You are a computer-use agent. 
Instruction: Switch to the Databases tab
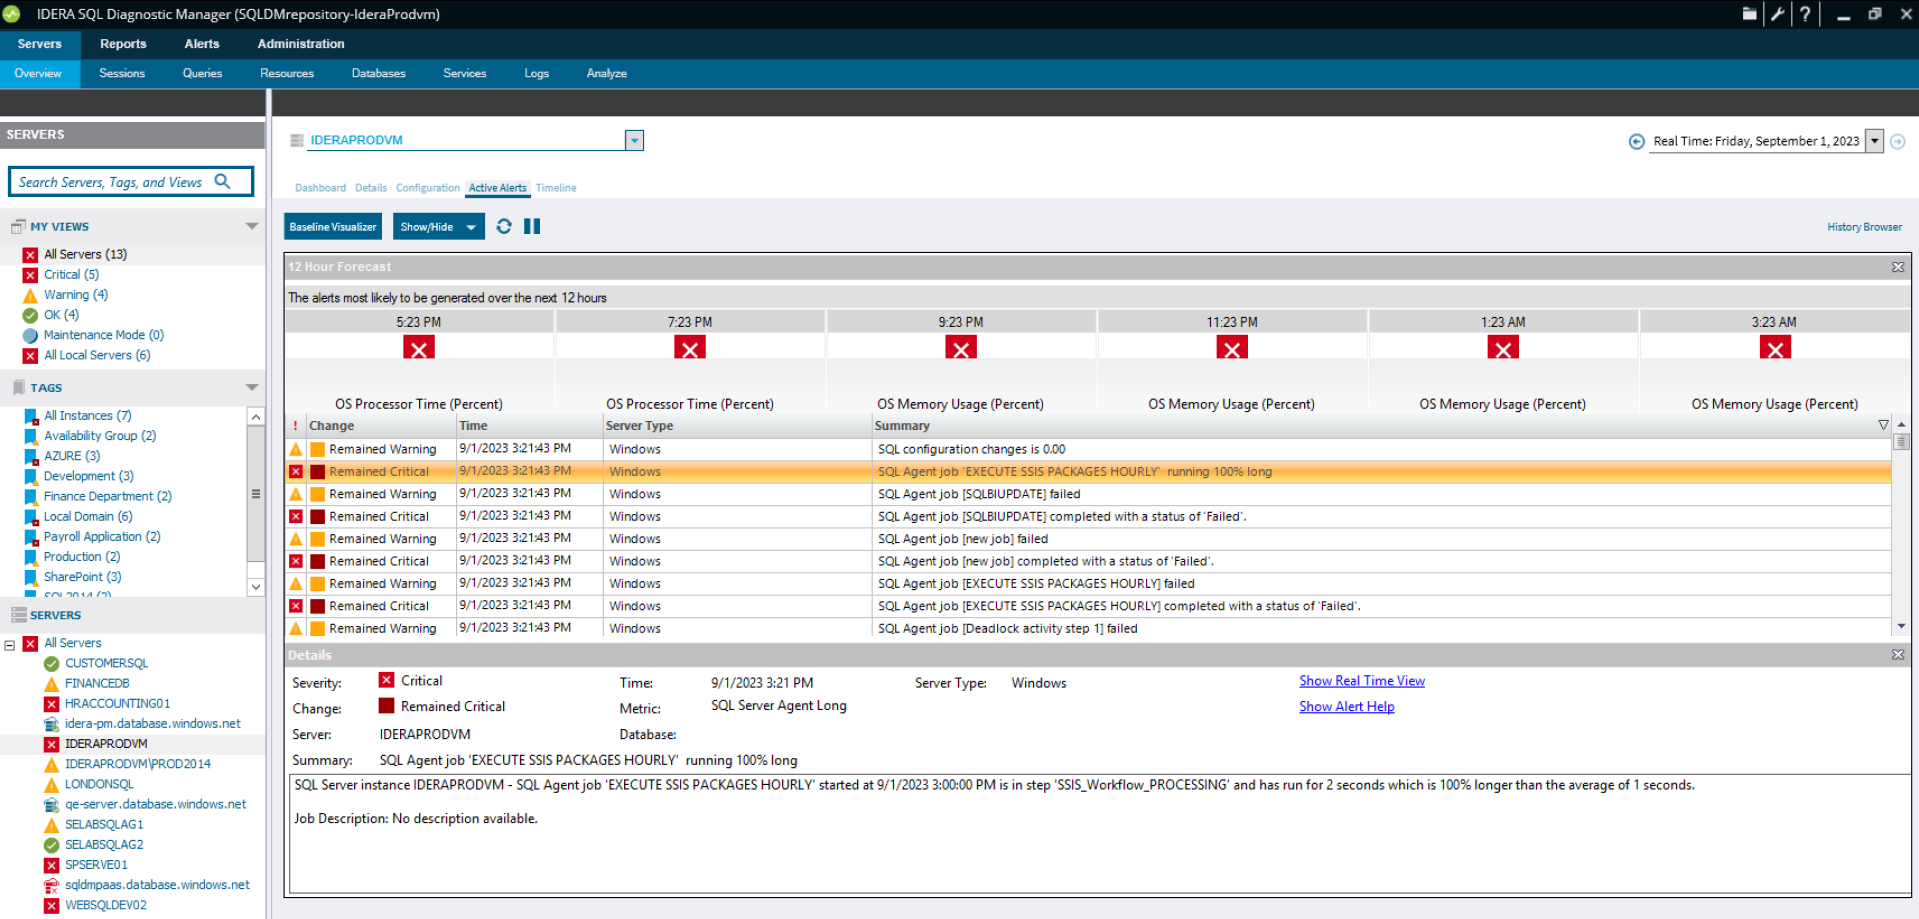coord(379,74)
